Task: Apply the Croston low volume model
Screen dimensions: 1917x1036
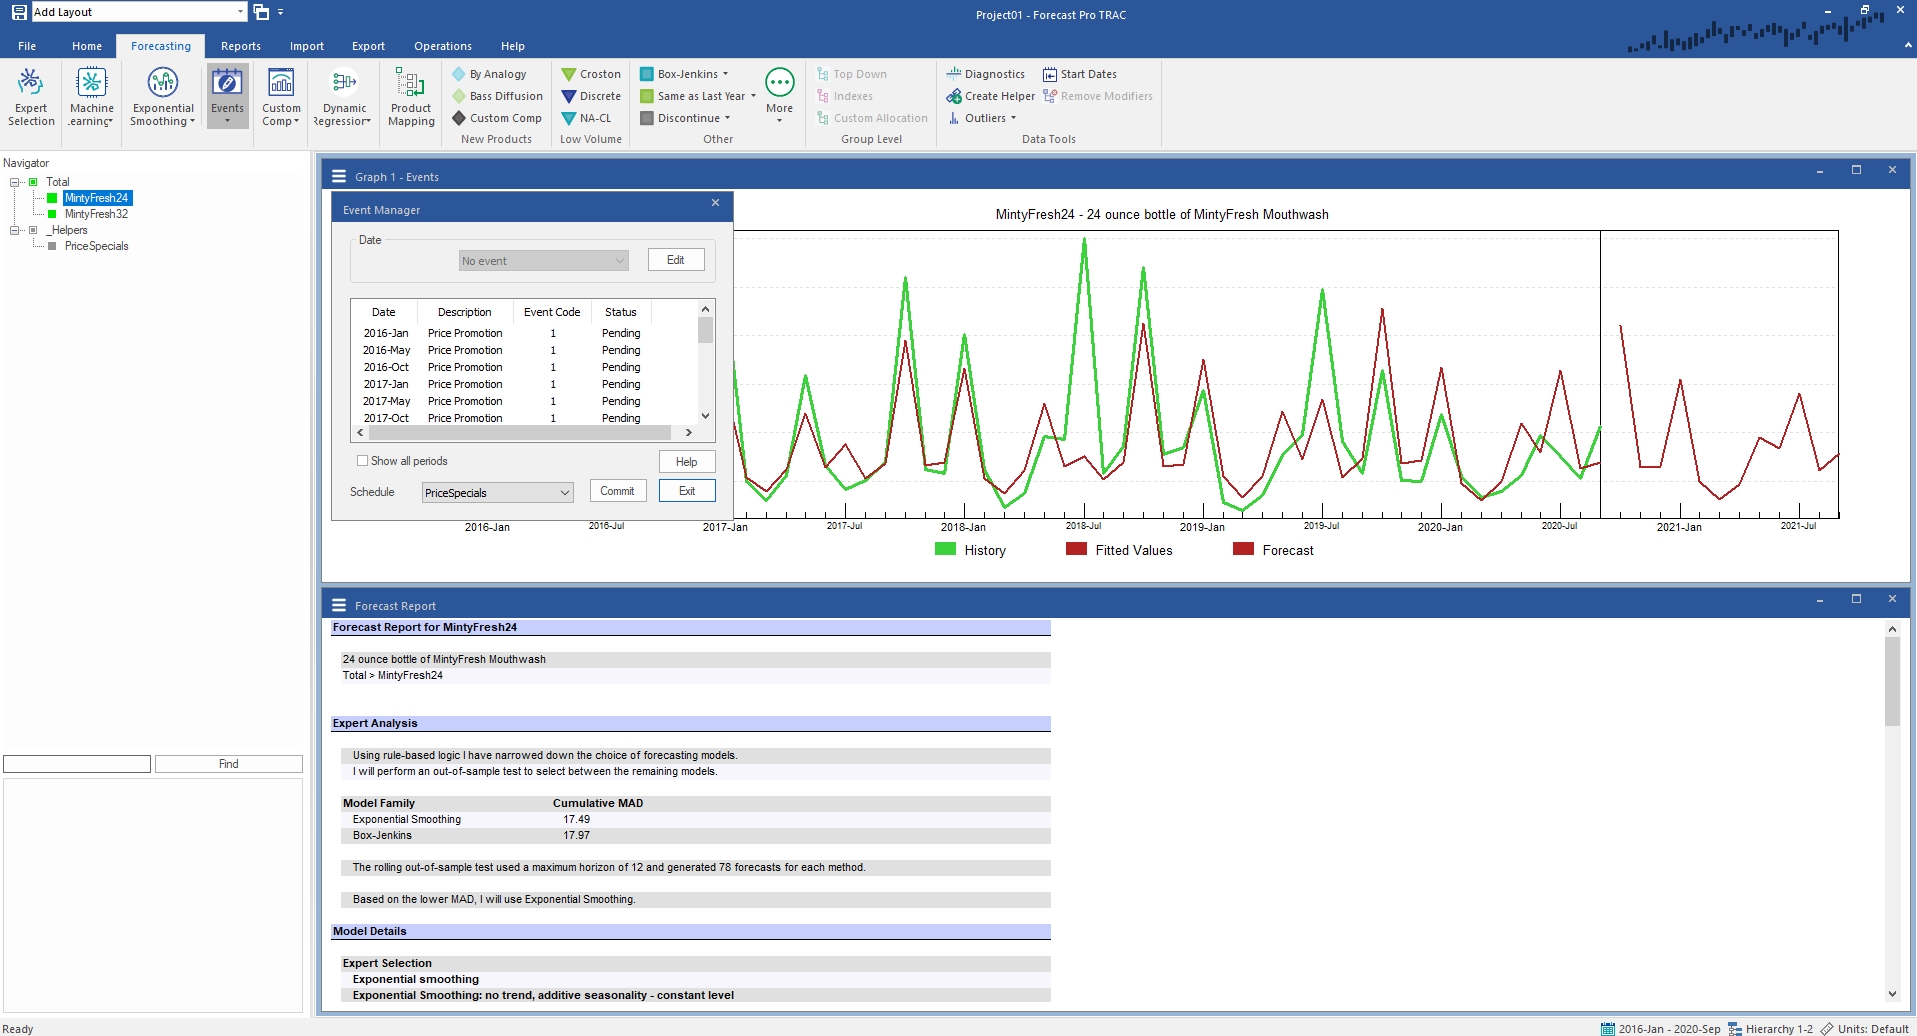Action: pos(591,74)
